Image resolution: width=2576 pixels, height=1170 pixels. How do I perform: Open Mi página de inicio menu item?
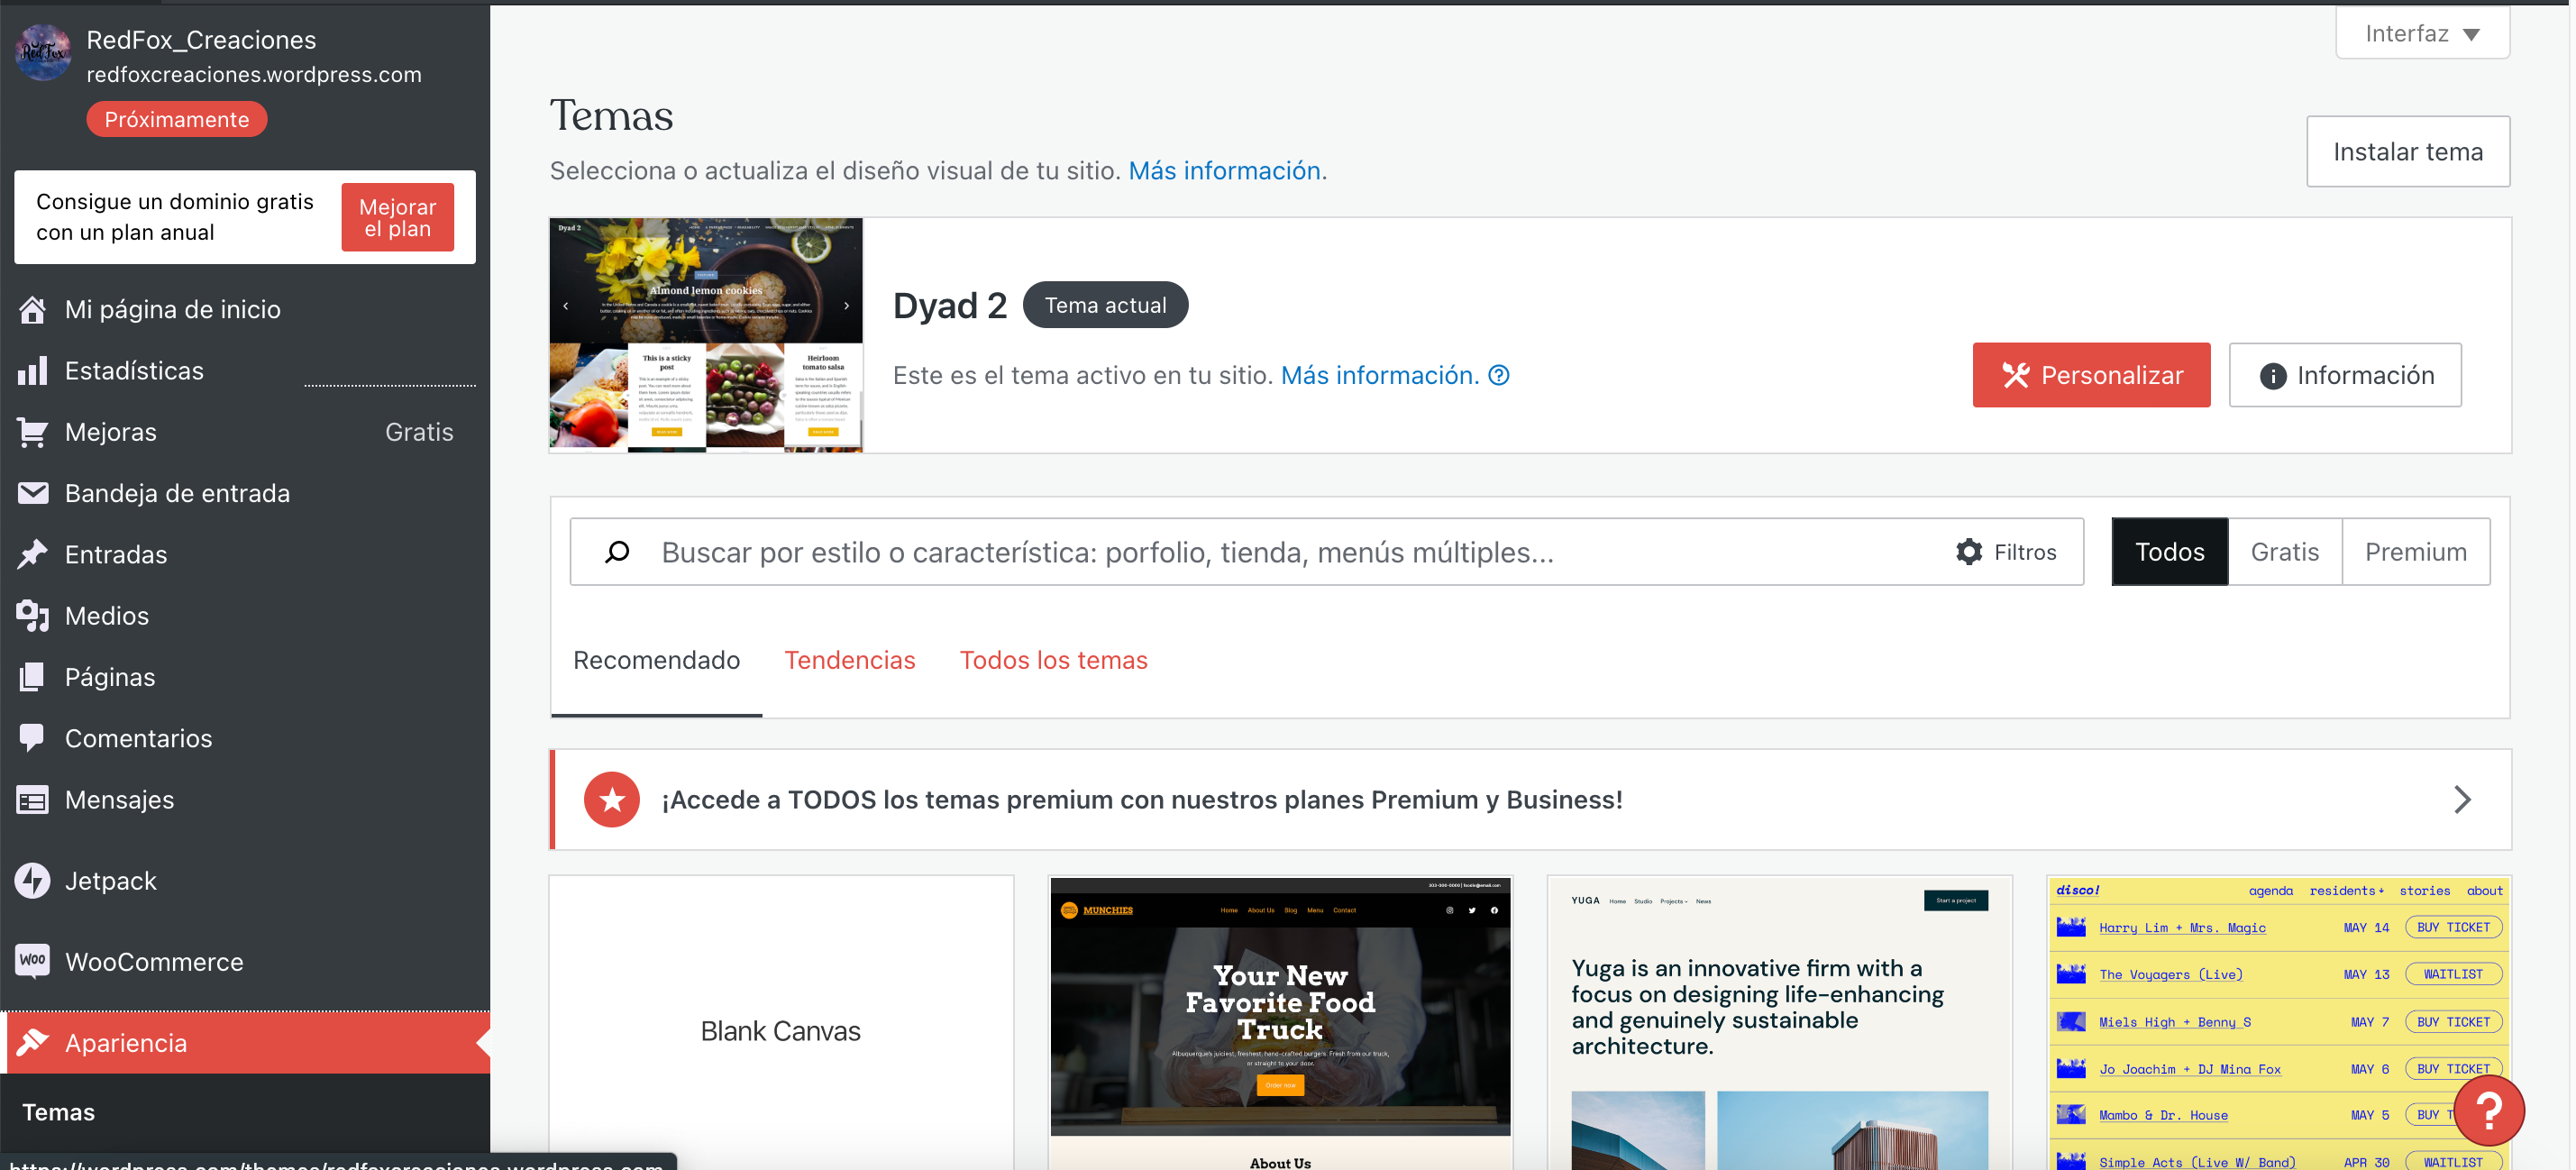(x=245, y=310)
